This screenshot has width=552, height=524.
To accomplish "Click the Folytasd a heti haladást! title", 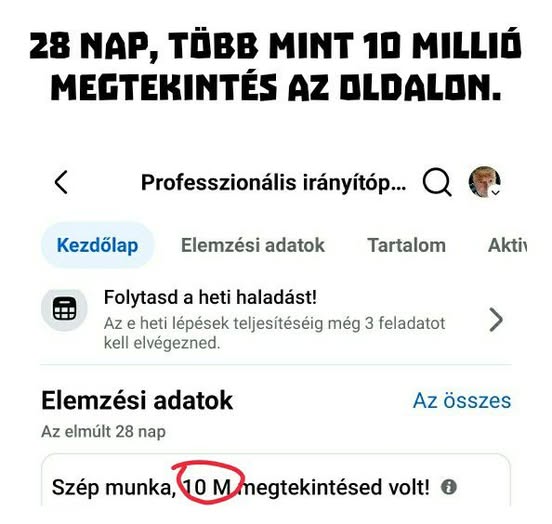I will pos(210,297).
